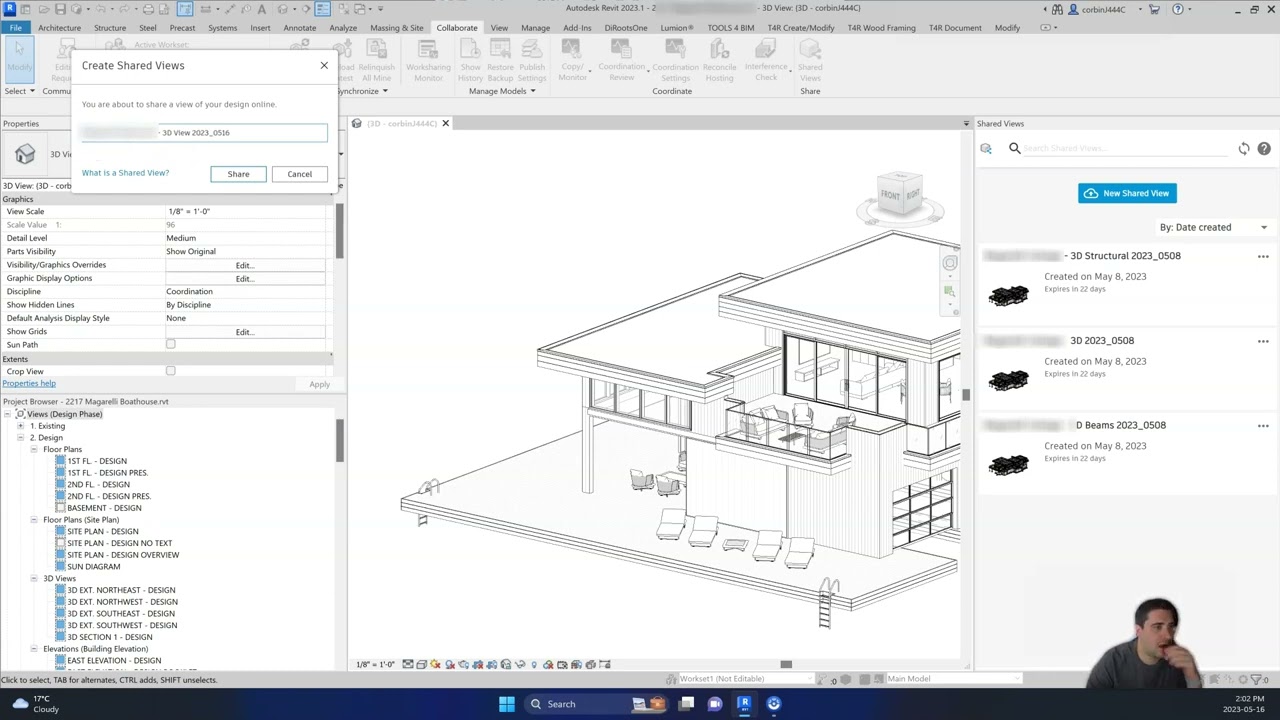The image size is (1280, 720).
Task: Click the Worksharing Monitor ribbon button
Action: [428, 61]
